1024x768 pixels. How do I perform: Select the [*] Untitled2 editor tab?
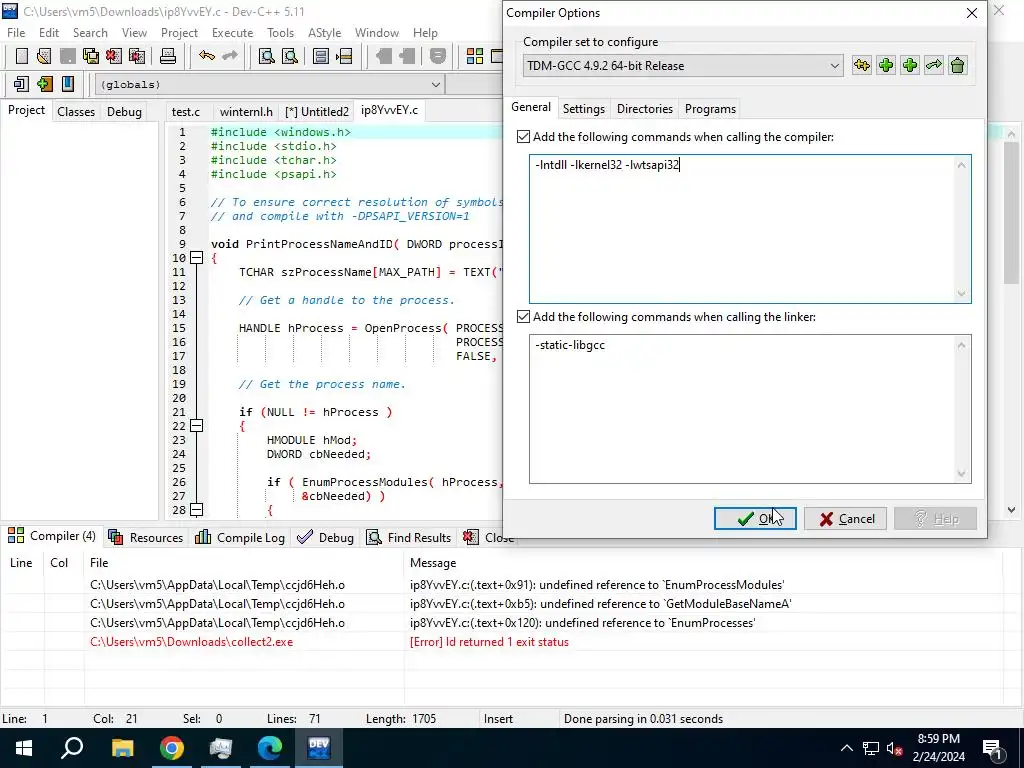coord(317,112)
